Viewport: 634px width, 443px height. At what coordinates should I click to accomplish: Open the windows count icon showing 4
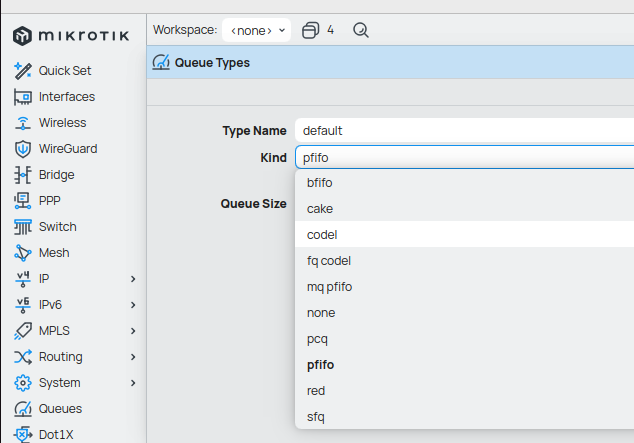pyautogui.click(x=310, y=30)
